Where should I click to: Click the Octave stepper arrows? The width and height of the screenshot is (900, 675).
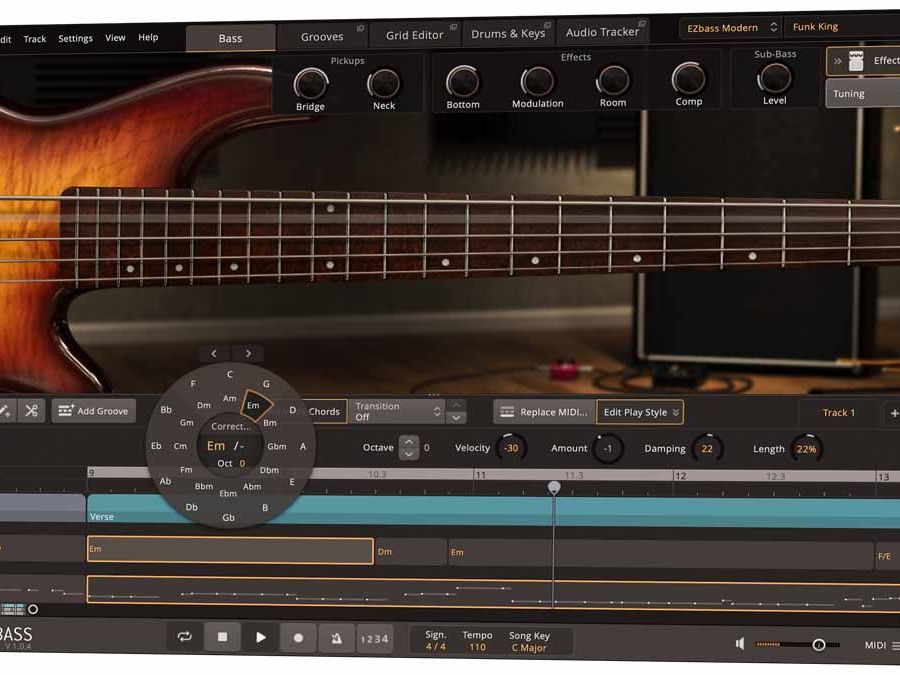(409, 447)
